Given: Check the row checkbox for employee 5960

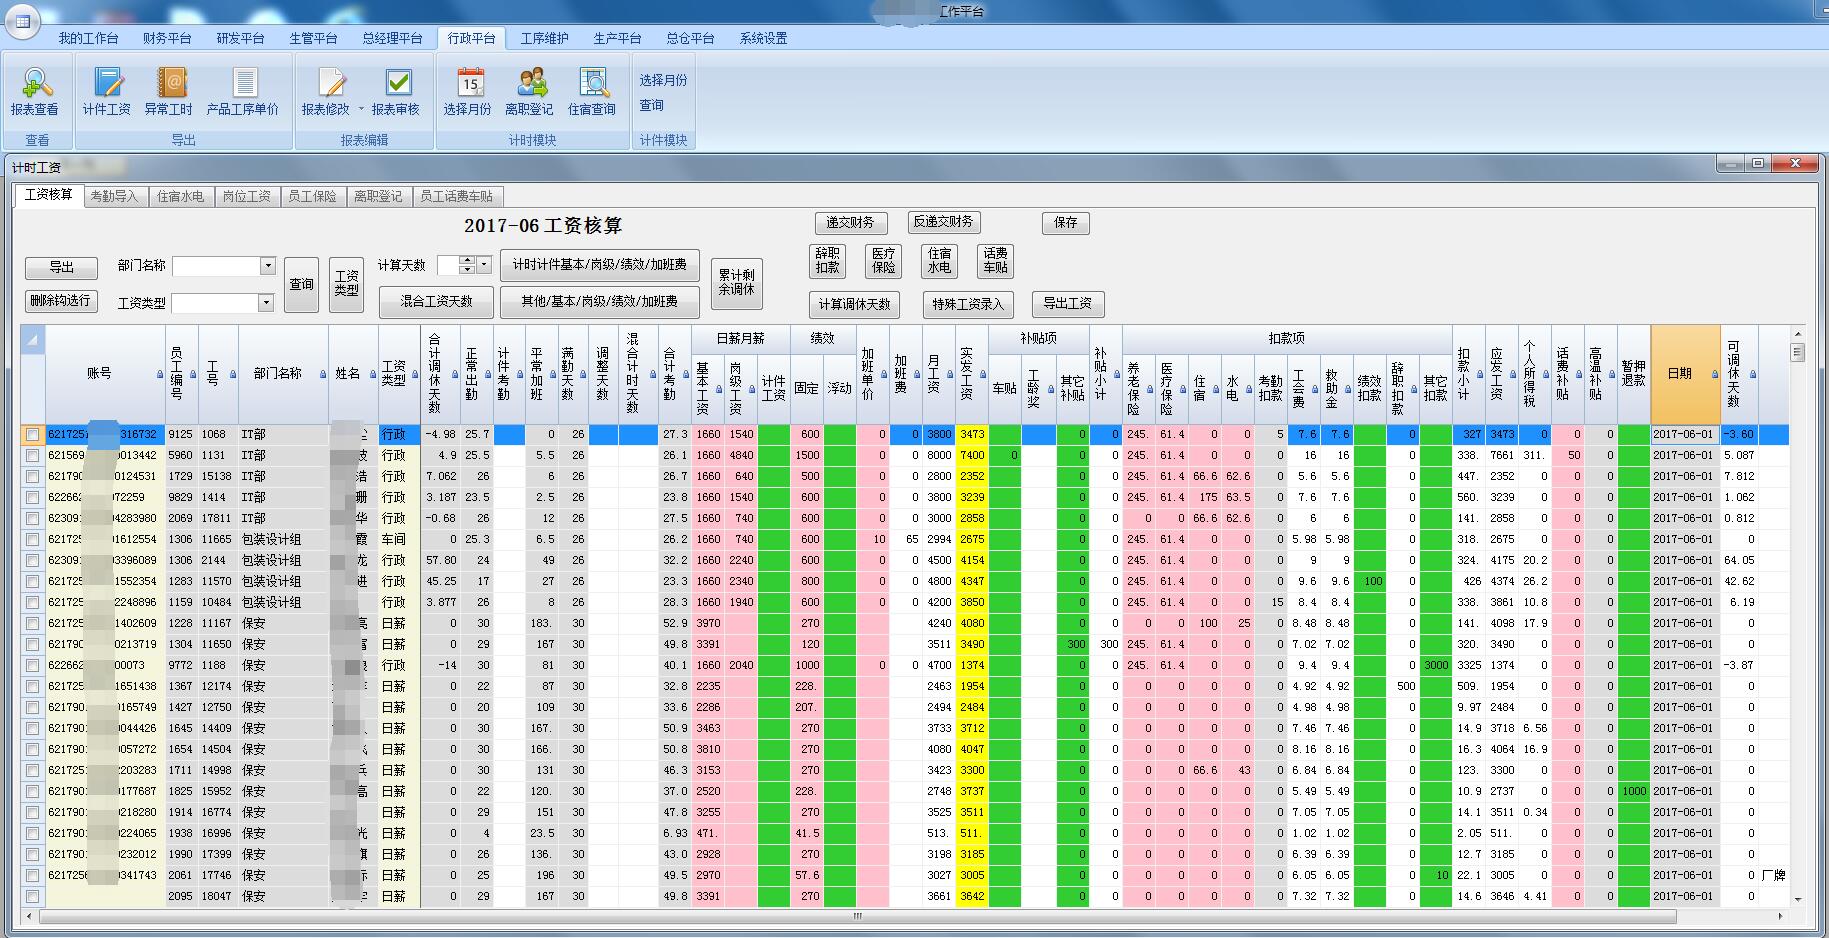Looking at the screenshot, I should tap(33, 456).
